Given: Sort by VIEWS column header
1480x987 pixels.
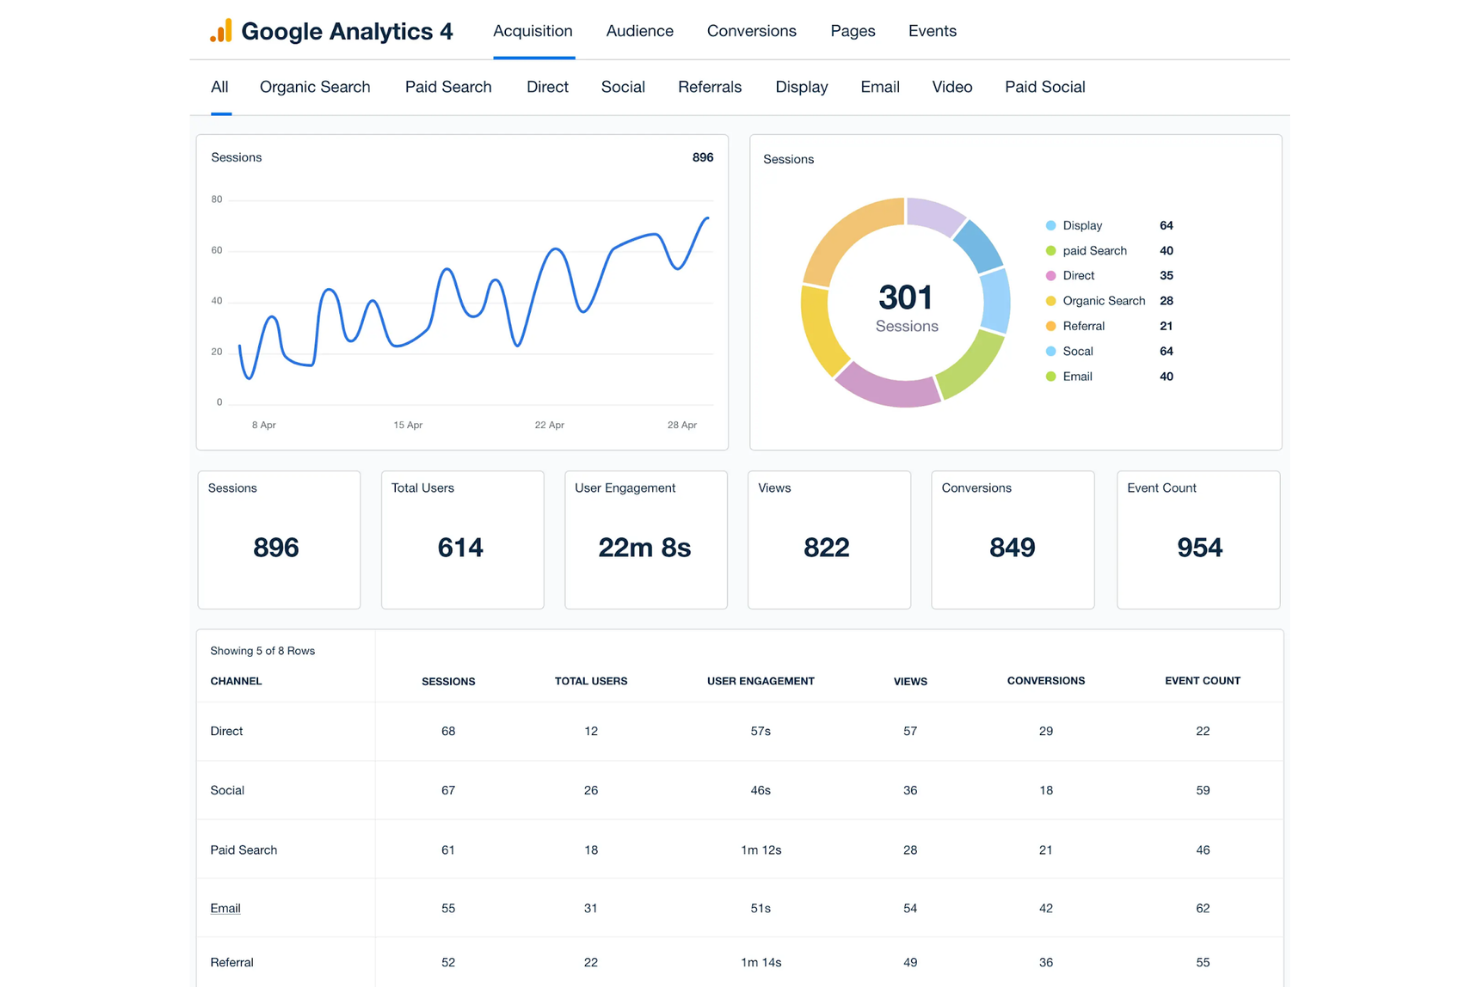Looking at the screenshot, I should (x=910, y=681).
